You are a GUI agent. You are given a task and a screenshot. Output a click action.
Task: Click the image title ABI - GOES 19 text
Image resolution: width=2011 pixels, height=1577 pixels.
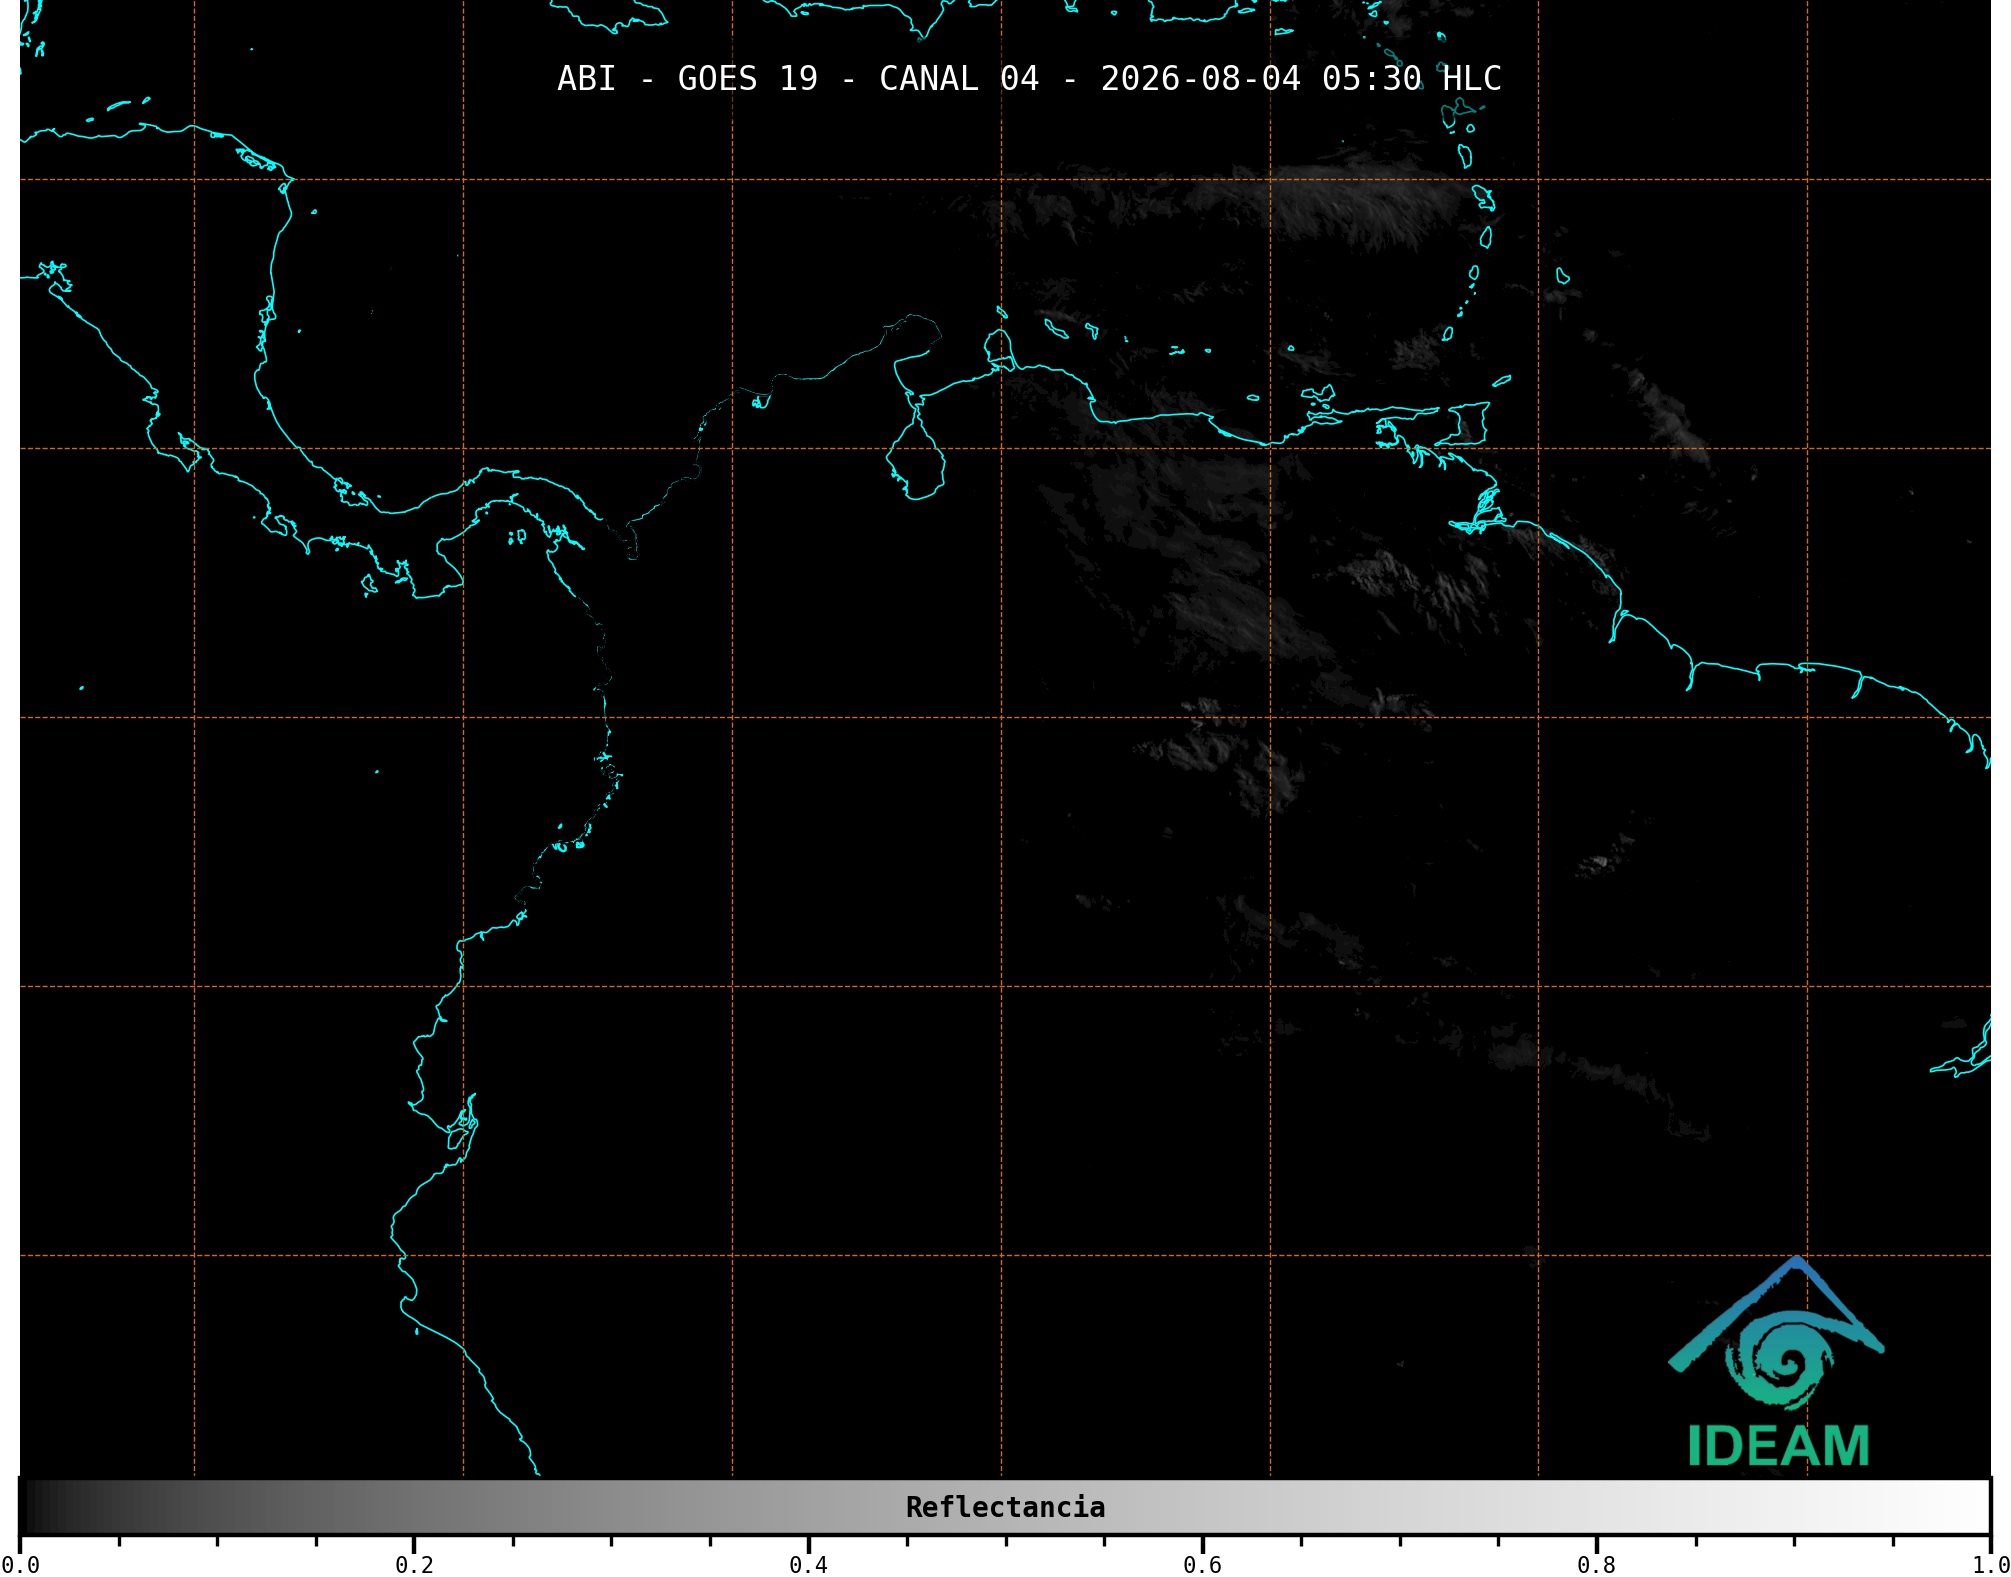click(1029, 79)
